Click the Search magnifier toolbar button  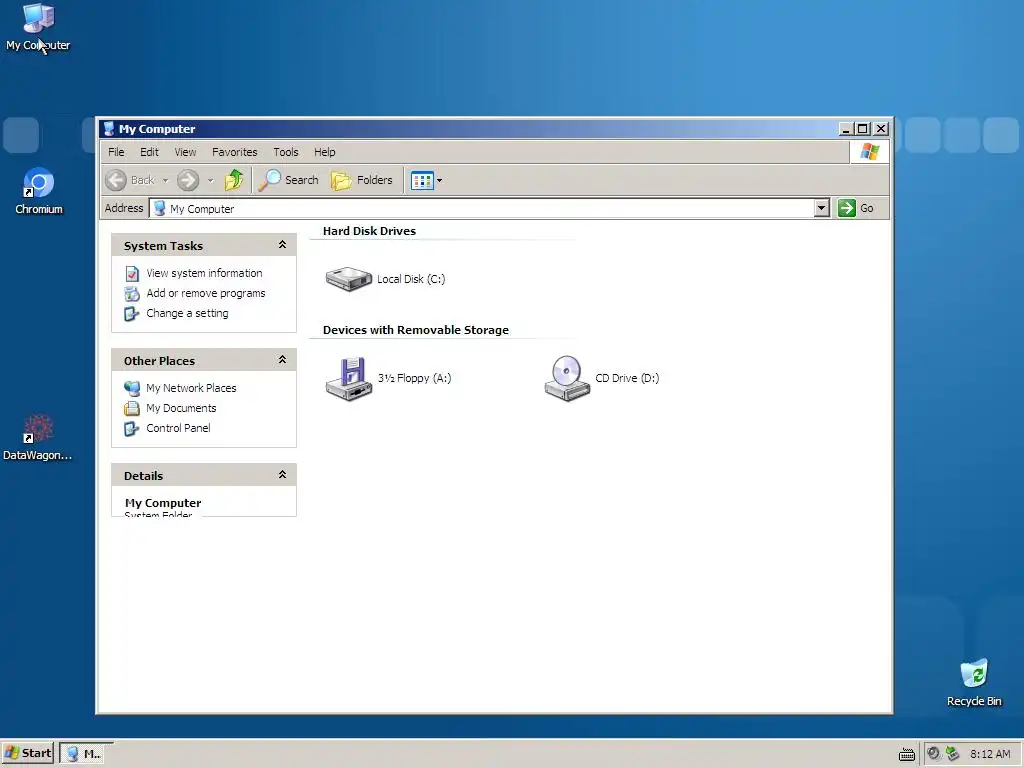click(x=288, y=180)
